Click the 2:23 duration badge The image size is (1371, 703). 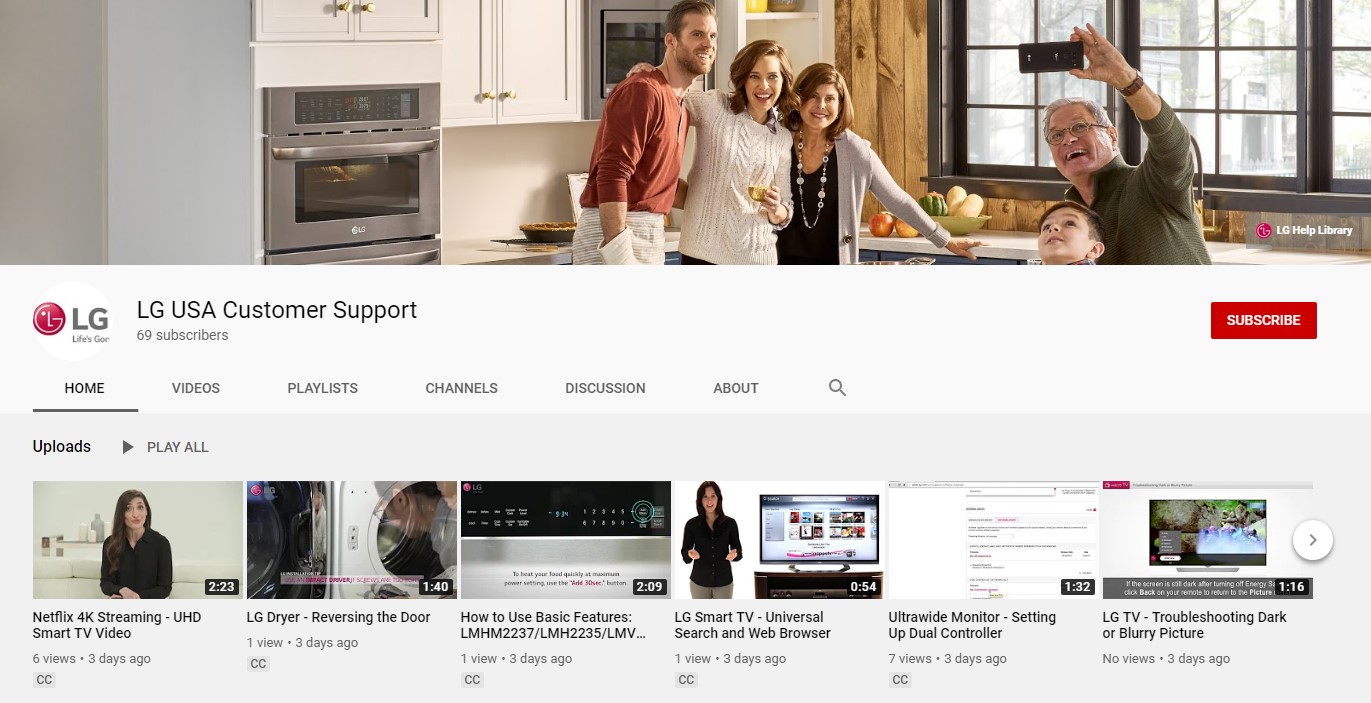[221, 587]
